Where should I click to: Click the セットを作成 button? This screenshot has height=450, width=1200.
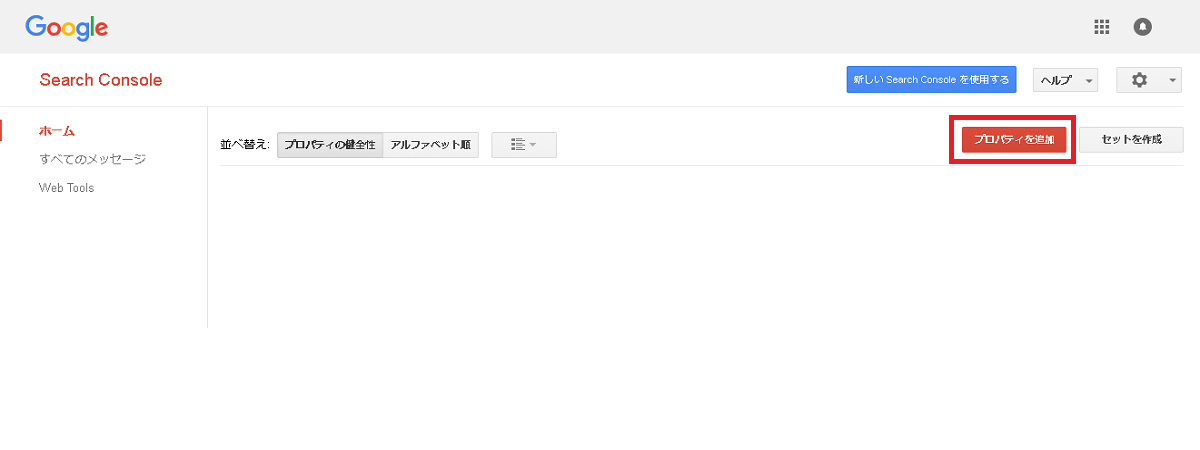click(x=1131, y=140)
